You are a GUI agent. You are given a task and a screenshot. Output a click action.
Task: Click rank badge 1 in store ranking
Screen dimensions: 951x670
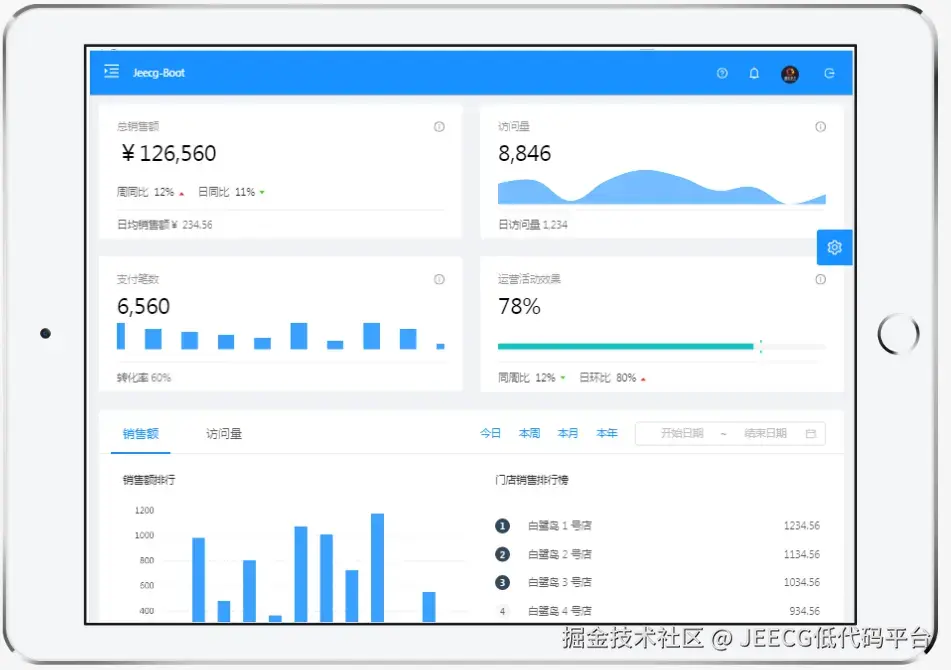click(502, 526)
